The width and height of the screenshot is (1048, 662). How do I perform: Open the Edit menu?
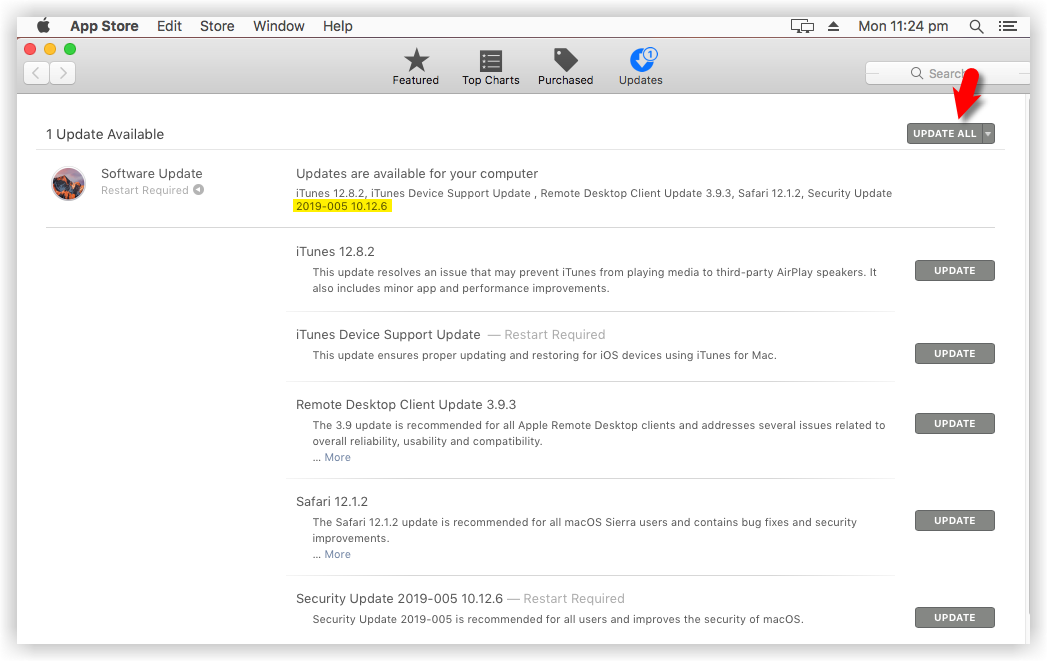(x=169, y=26)
